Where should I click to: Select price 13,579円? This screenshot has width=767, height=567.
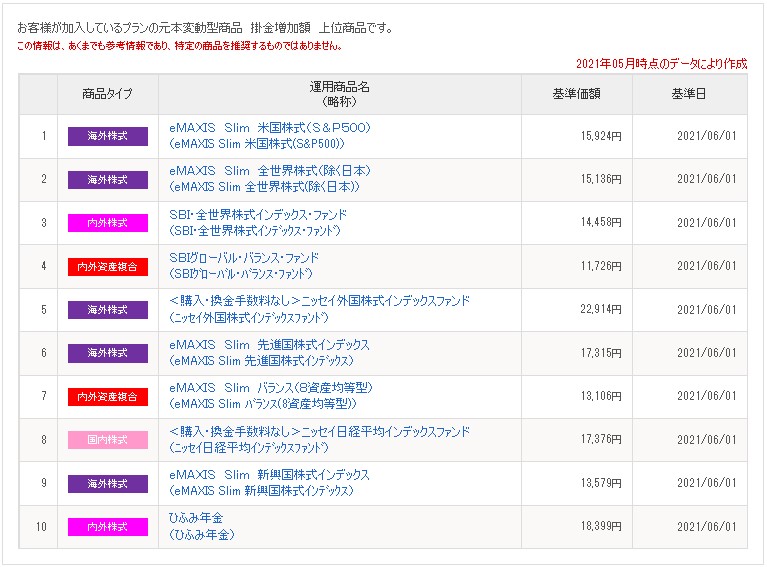tap(601, 483)
